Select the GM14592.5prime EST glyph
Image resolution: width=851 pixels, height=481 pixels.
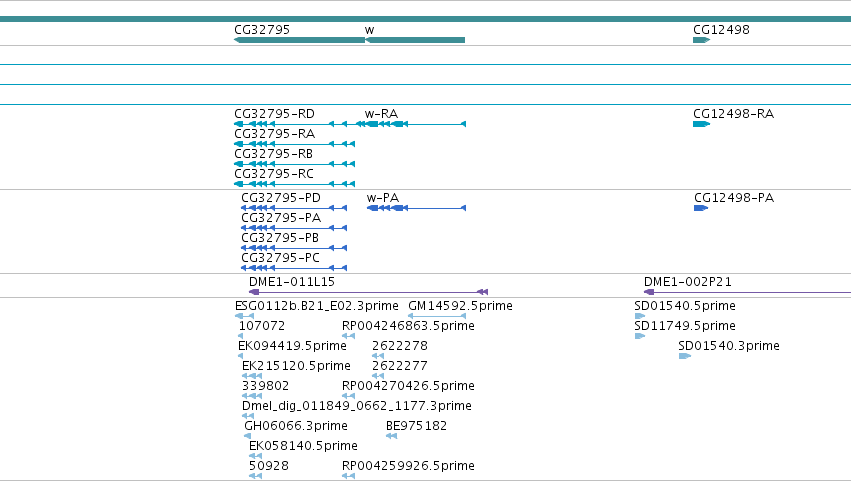click(x=437, y=316)
